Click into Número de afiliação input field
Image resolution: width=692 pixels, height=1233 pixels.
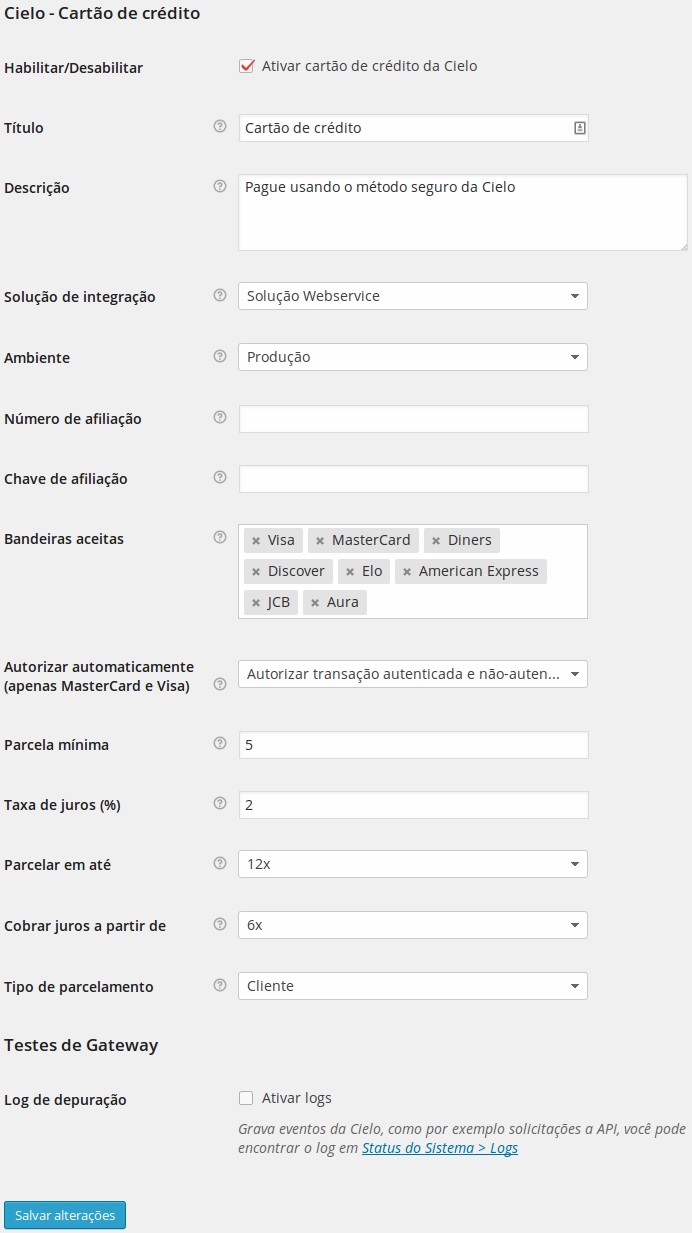[x=413, y=419]
